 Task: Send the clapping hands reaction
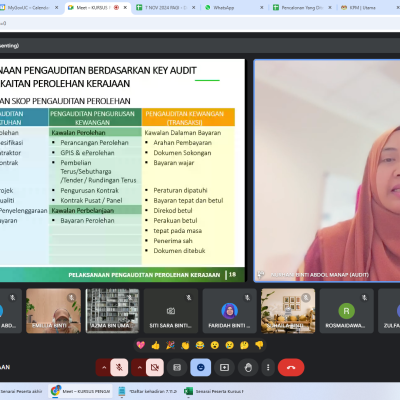(185, 345)
